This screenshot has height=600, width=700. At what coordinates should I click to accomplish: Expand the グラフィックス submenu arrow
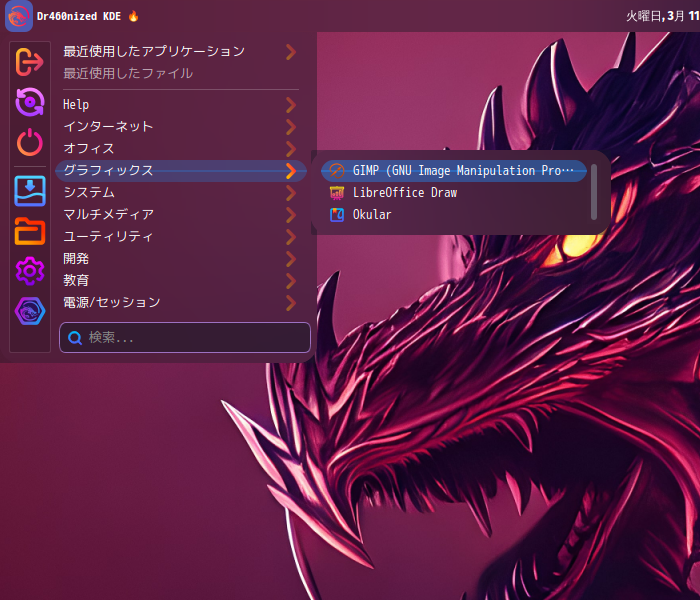[x=291, y=171]
